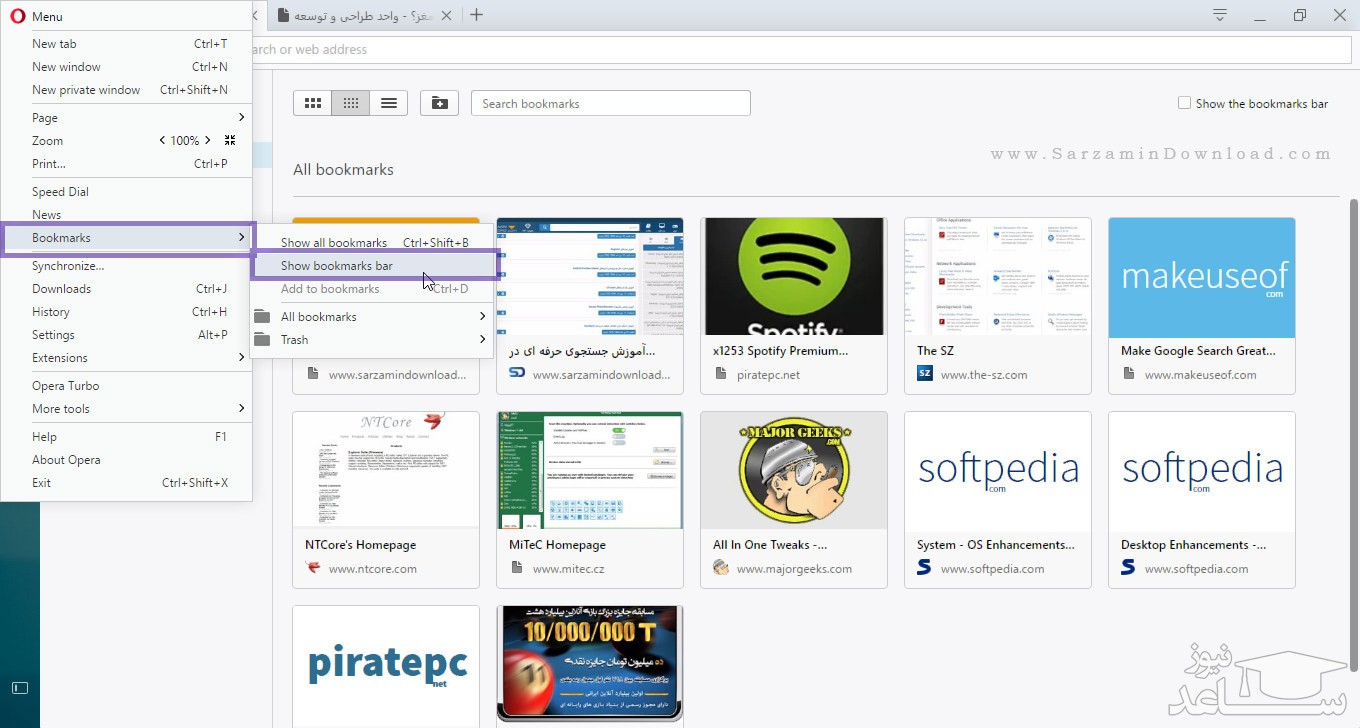The image size is (1360, 728).
Task: Open softpedia Desktop Enhancements thumbnail
Action: pos(1200,470)
